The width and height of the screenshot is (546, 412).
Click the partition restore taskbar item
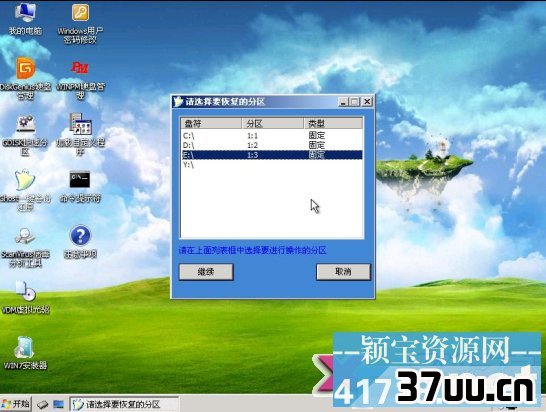(x=124, y=404)
